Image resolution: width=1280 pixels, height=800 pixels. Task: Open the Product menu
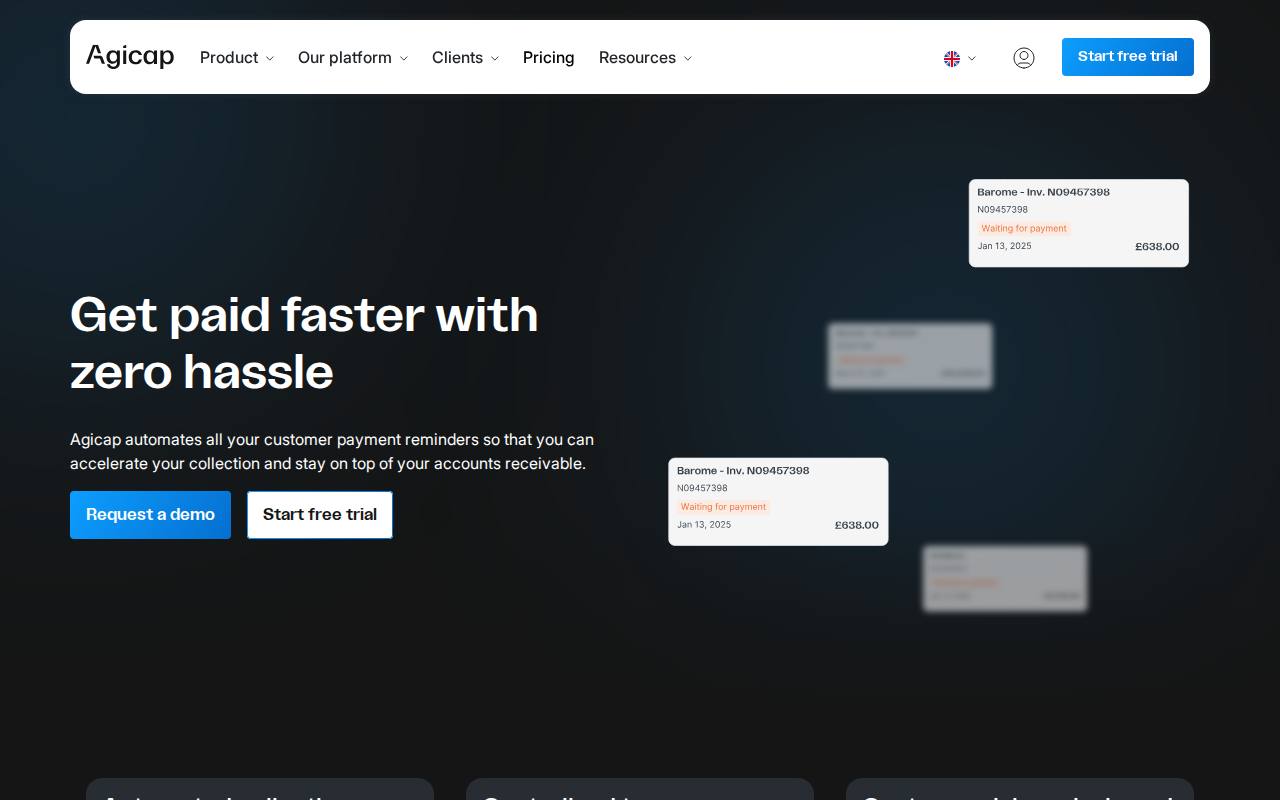(229, 58)
